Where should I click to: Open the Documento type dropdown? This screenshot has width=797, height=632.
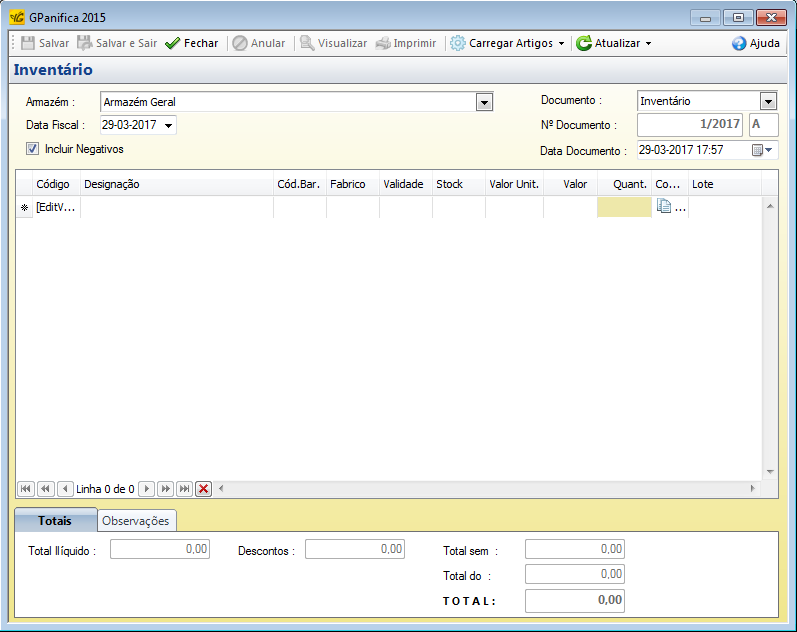point(768,101)
